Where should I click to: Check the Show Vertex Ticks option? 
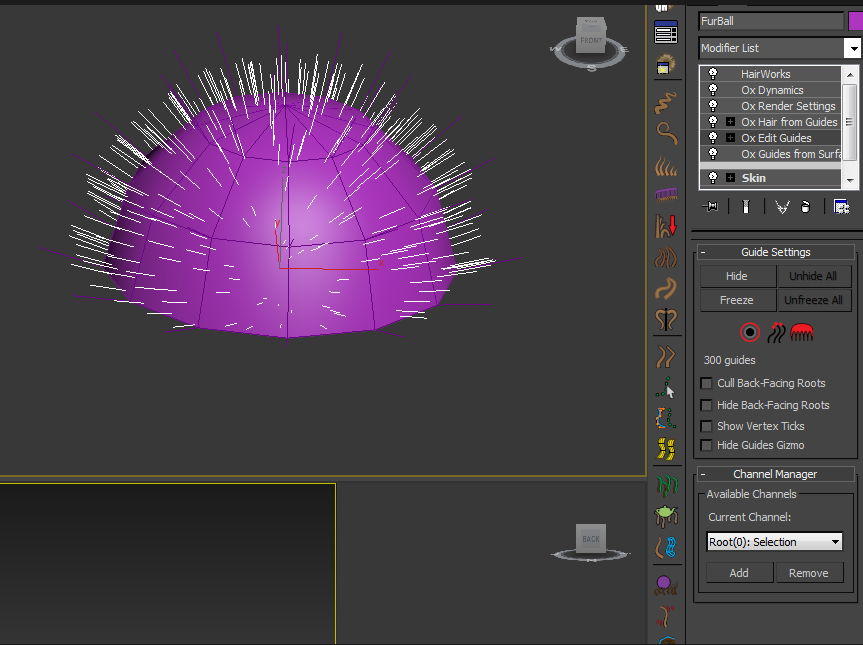tap(707, 426)
